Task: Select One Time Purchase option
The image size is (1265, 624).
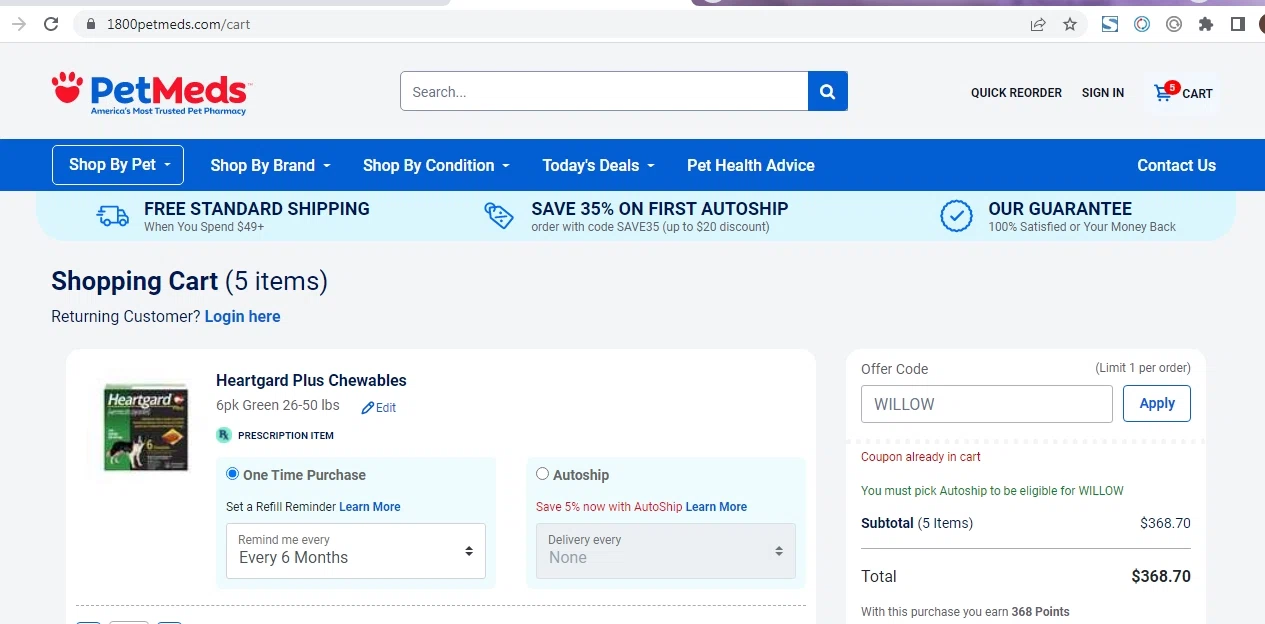Action: click(233, 474)
